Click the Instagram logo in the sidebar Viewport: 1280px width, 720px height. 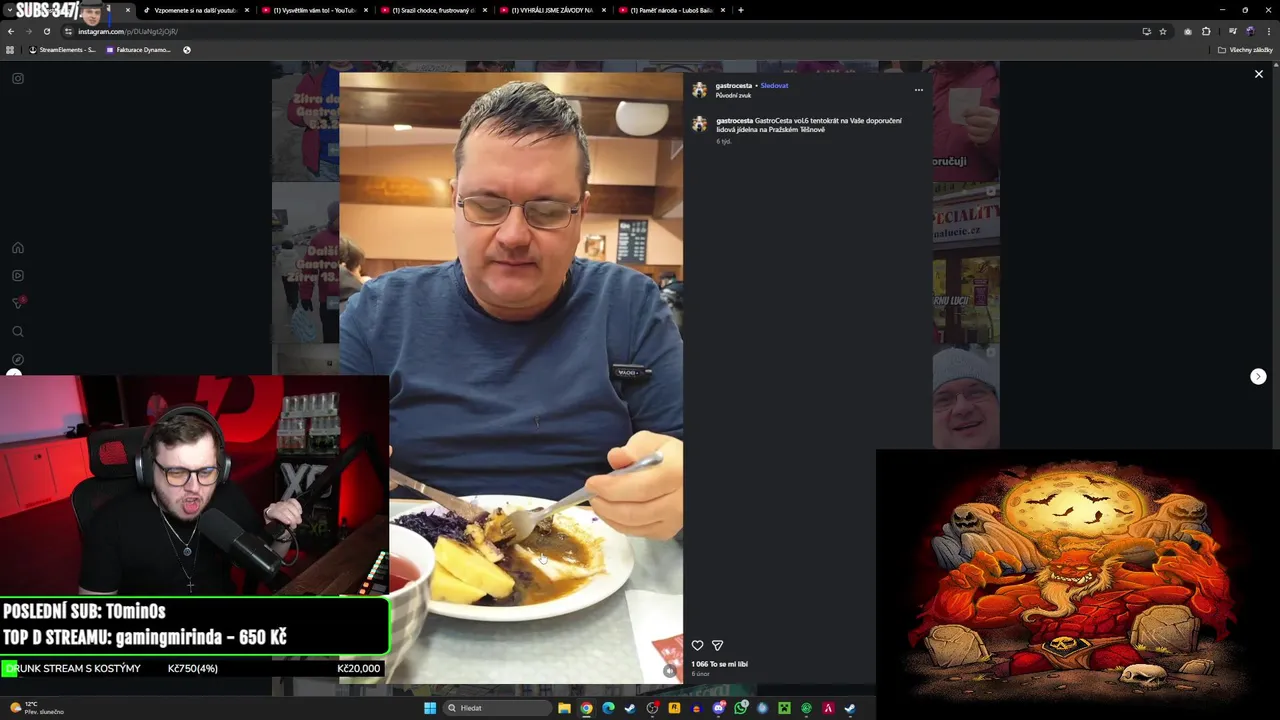(18, 79)
